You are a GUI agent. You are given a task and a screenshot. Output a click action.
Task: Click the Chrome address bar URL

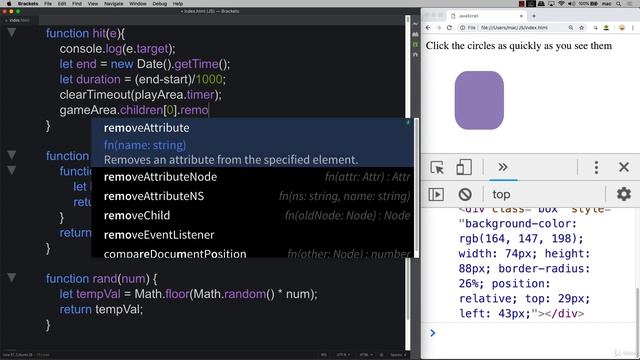point(514,28)
